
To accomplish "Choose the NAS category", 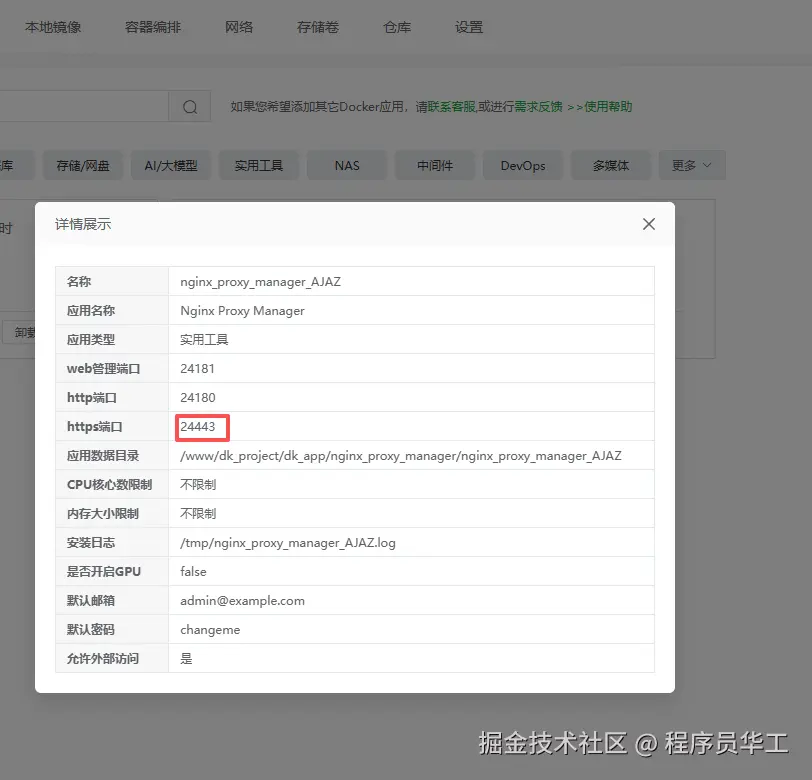I will 347,165.
